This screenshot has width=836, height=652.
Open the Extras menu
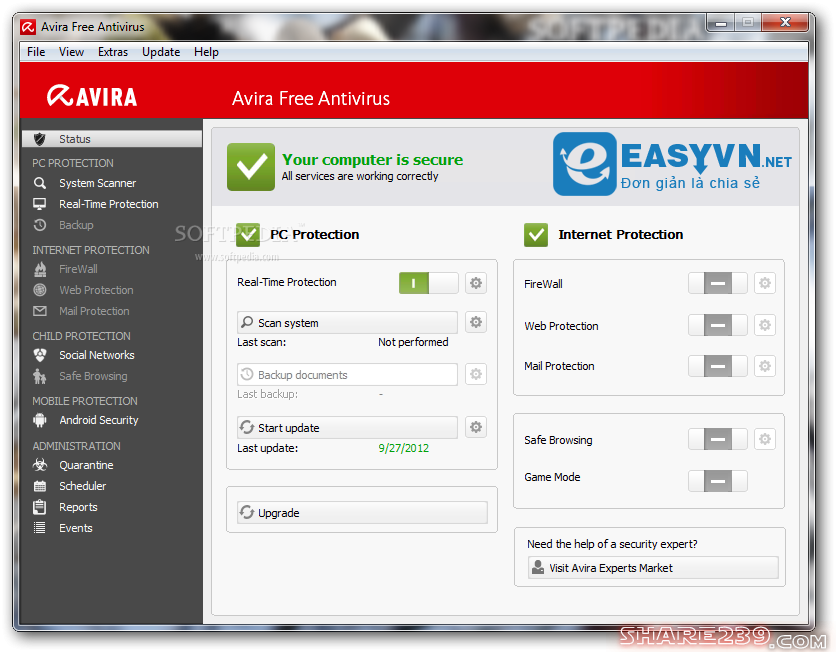pos(113,52)
